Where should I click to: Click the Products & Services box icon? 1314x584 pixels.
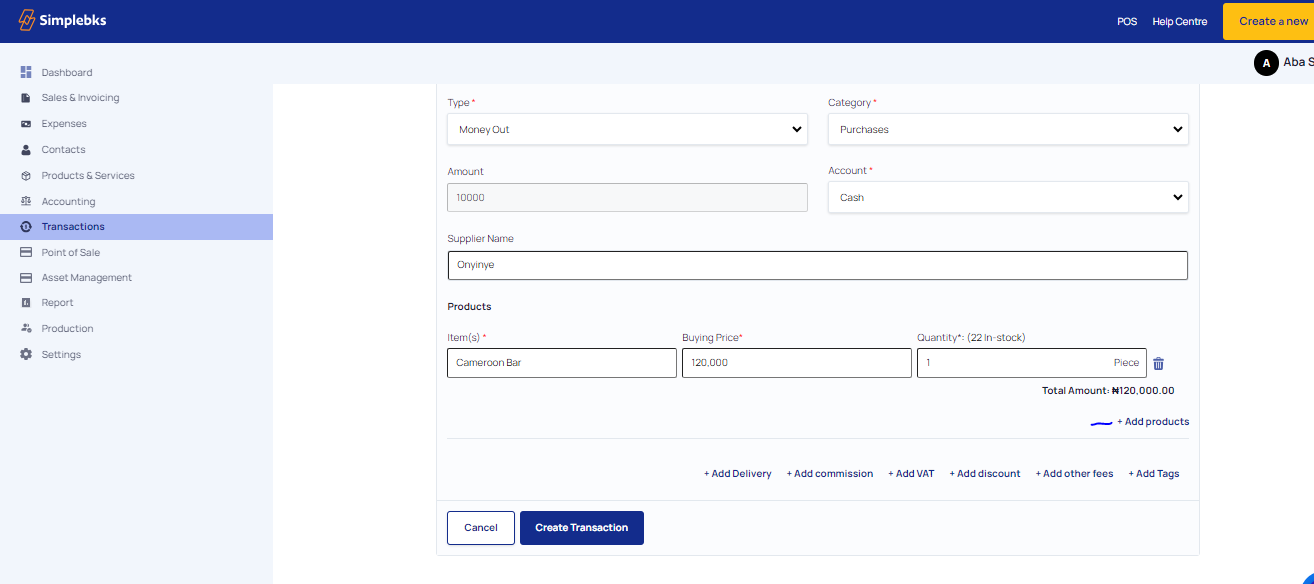click(x=26, y=176)
